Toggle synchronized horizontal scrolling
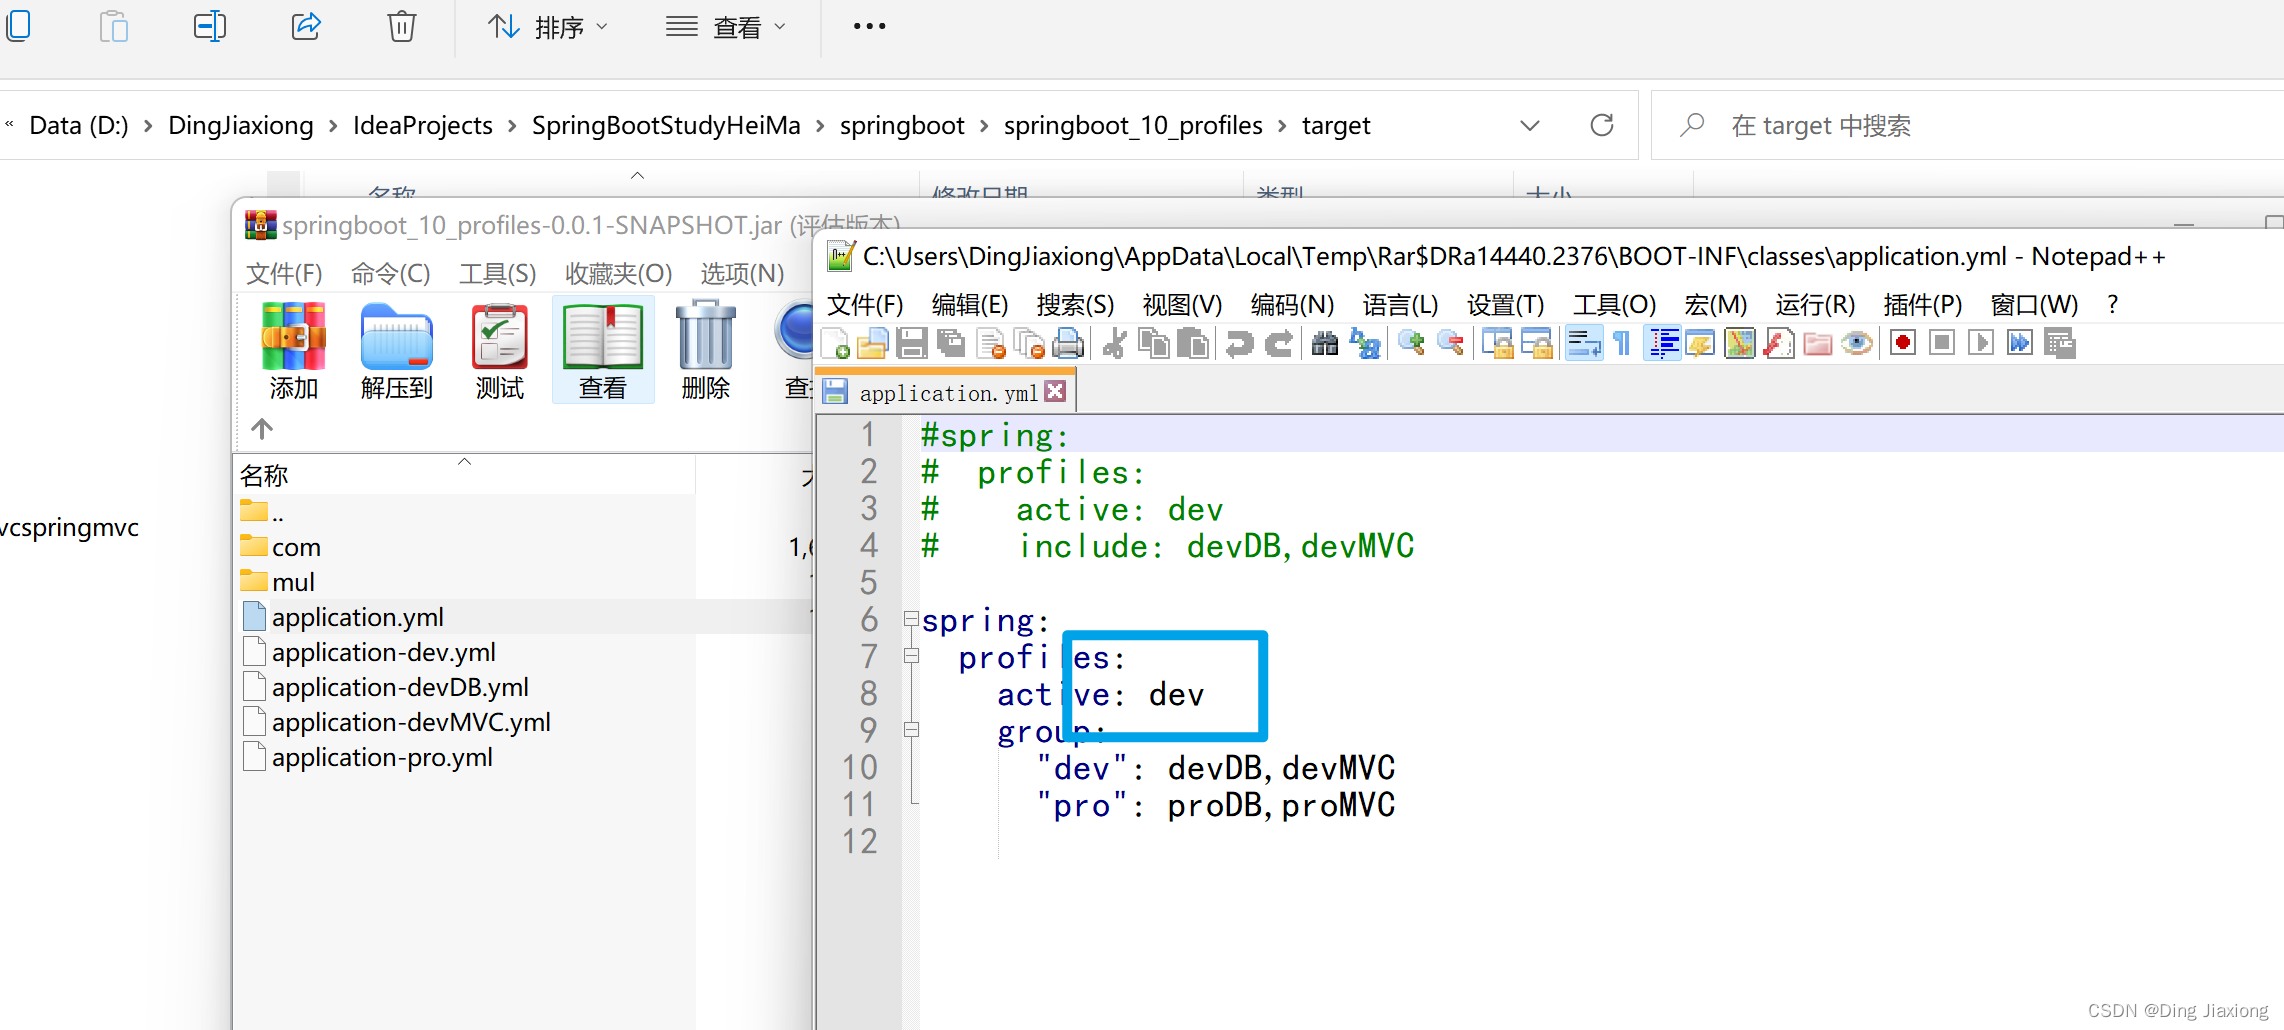 click(x=1536, y=344)
